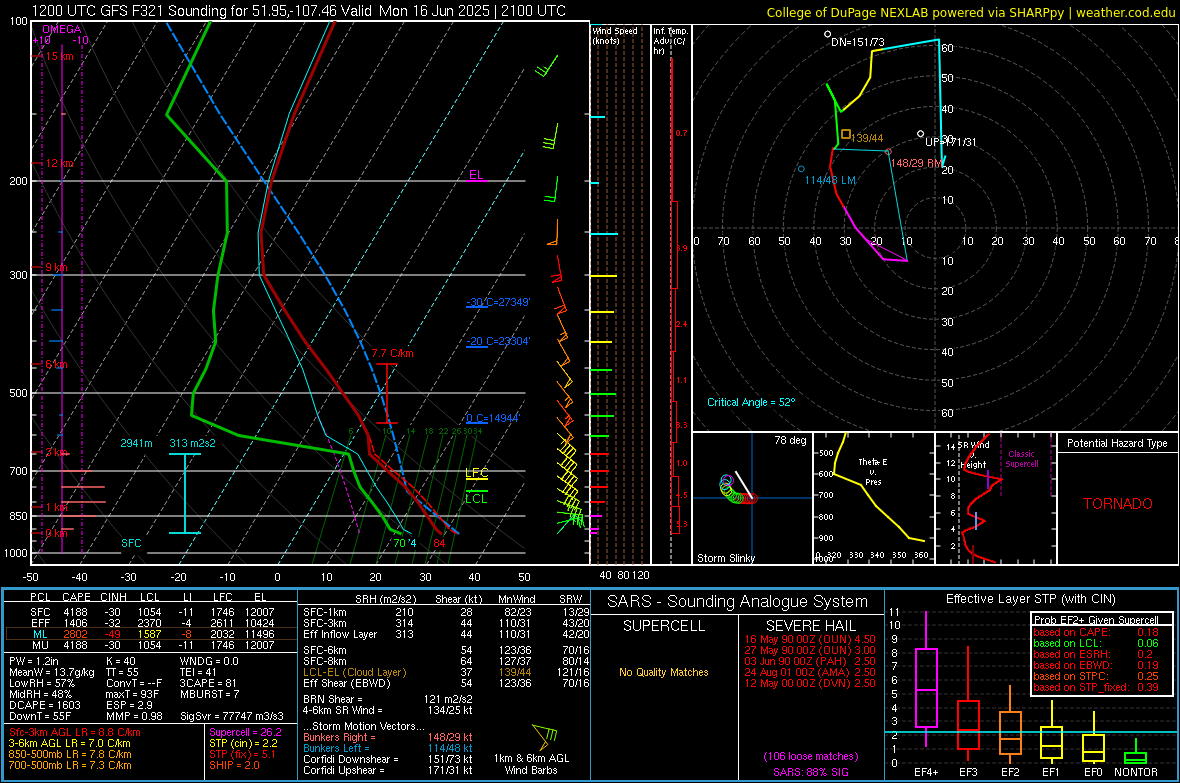
Task: Click the 'LCL-EL (Cloud Layer)' shear row
Action: [x=446, y=672]
